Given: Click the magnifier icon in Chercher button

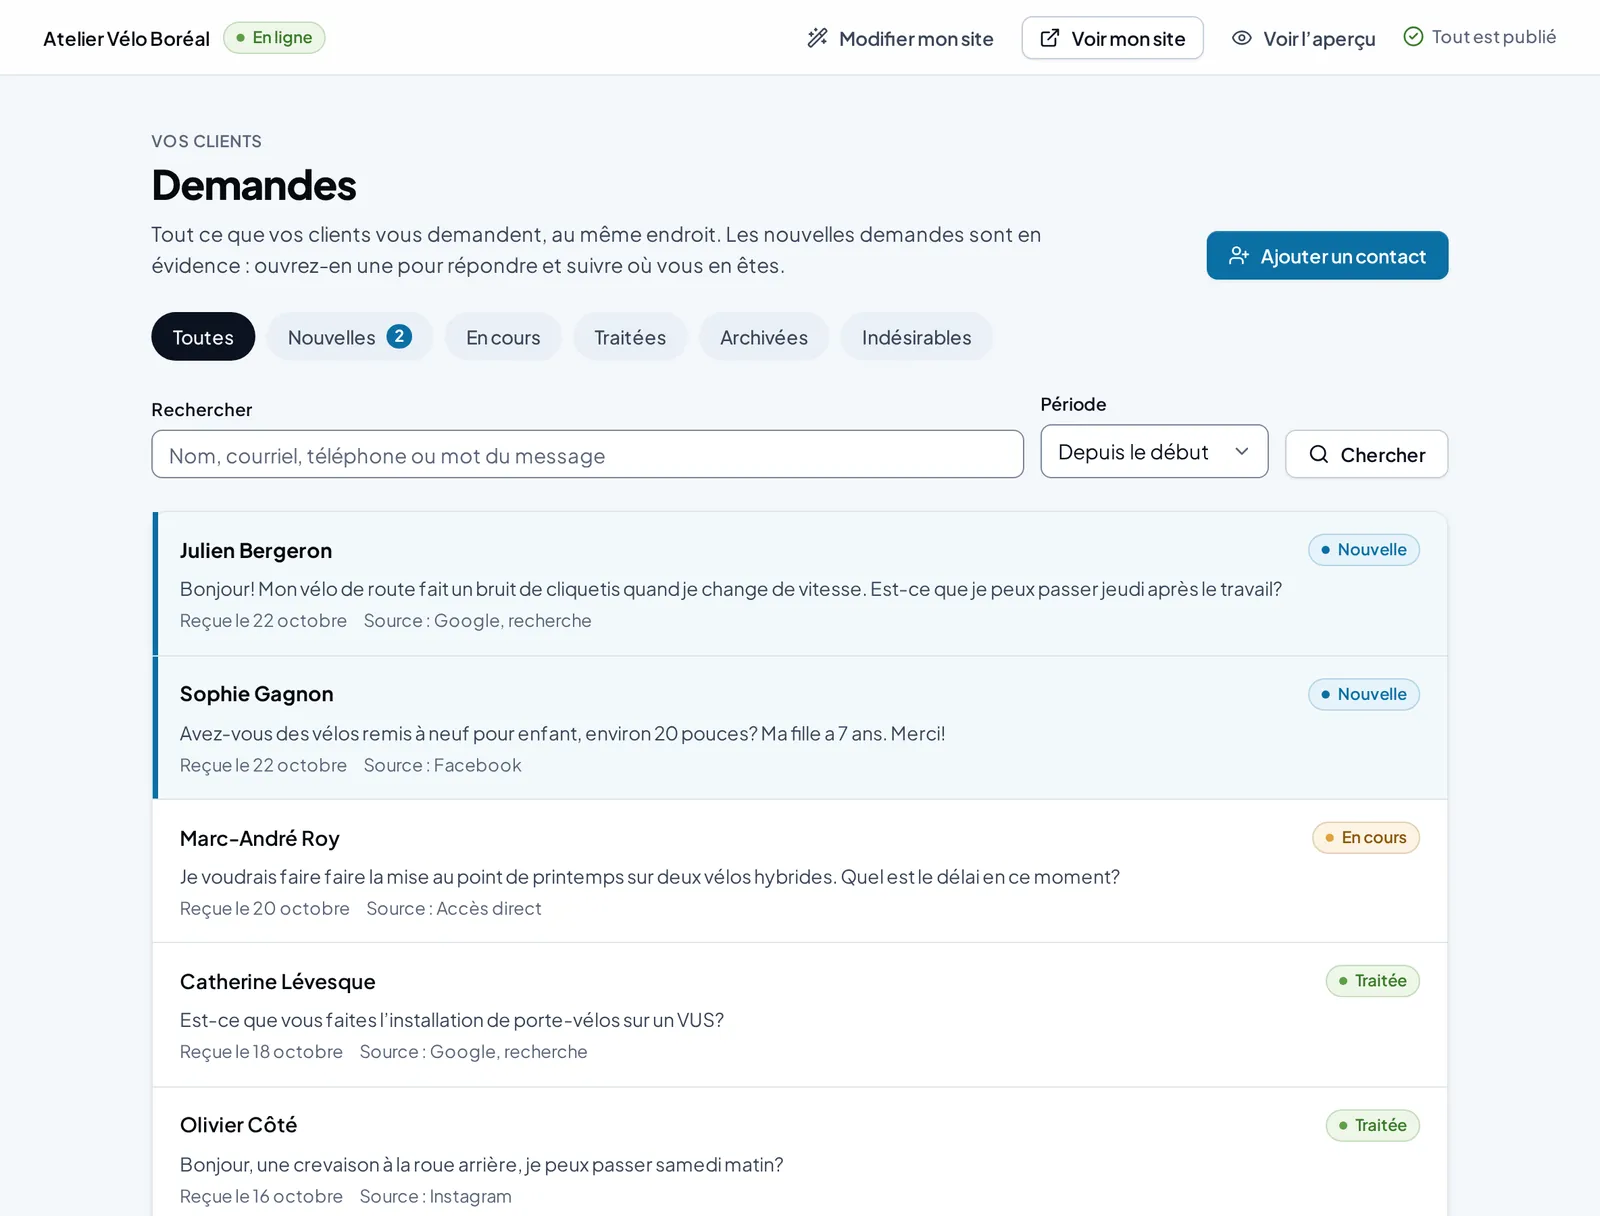Looking at the screenshot, I should (1319, 455).
